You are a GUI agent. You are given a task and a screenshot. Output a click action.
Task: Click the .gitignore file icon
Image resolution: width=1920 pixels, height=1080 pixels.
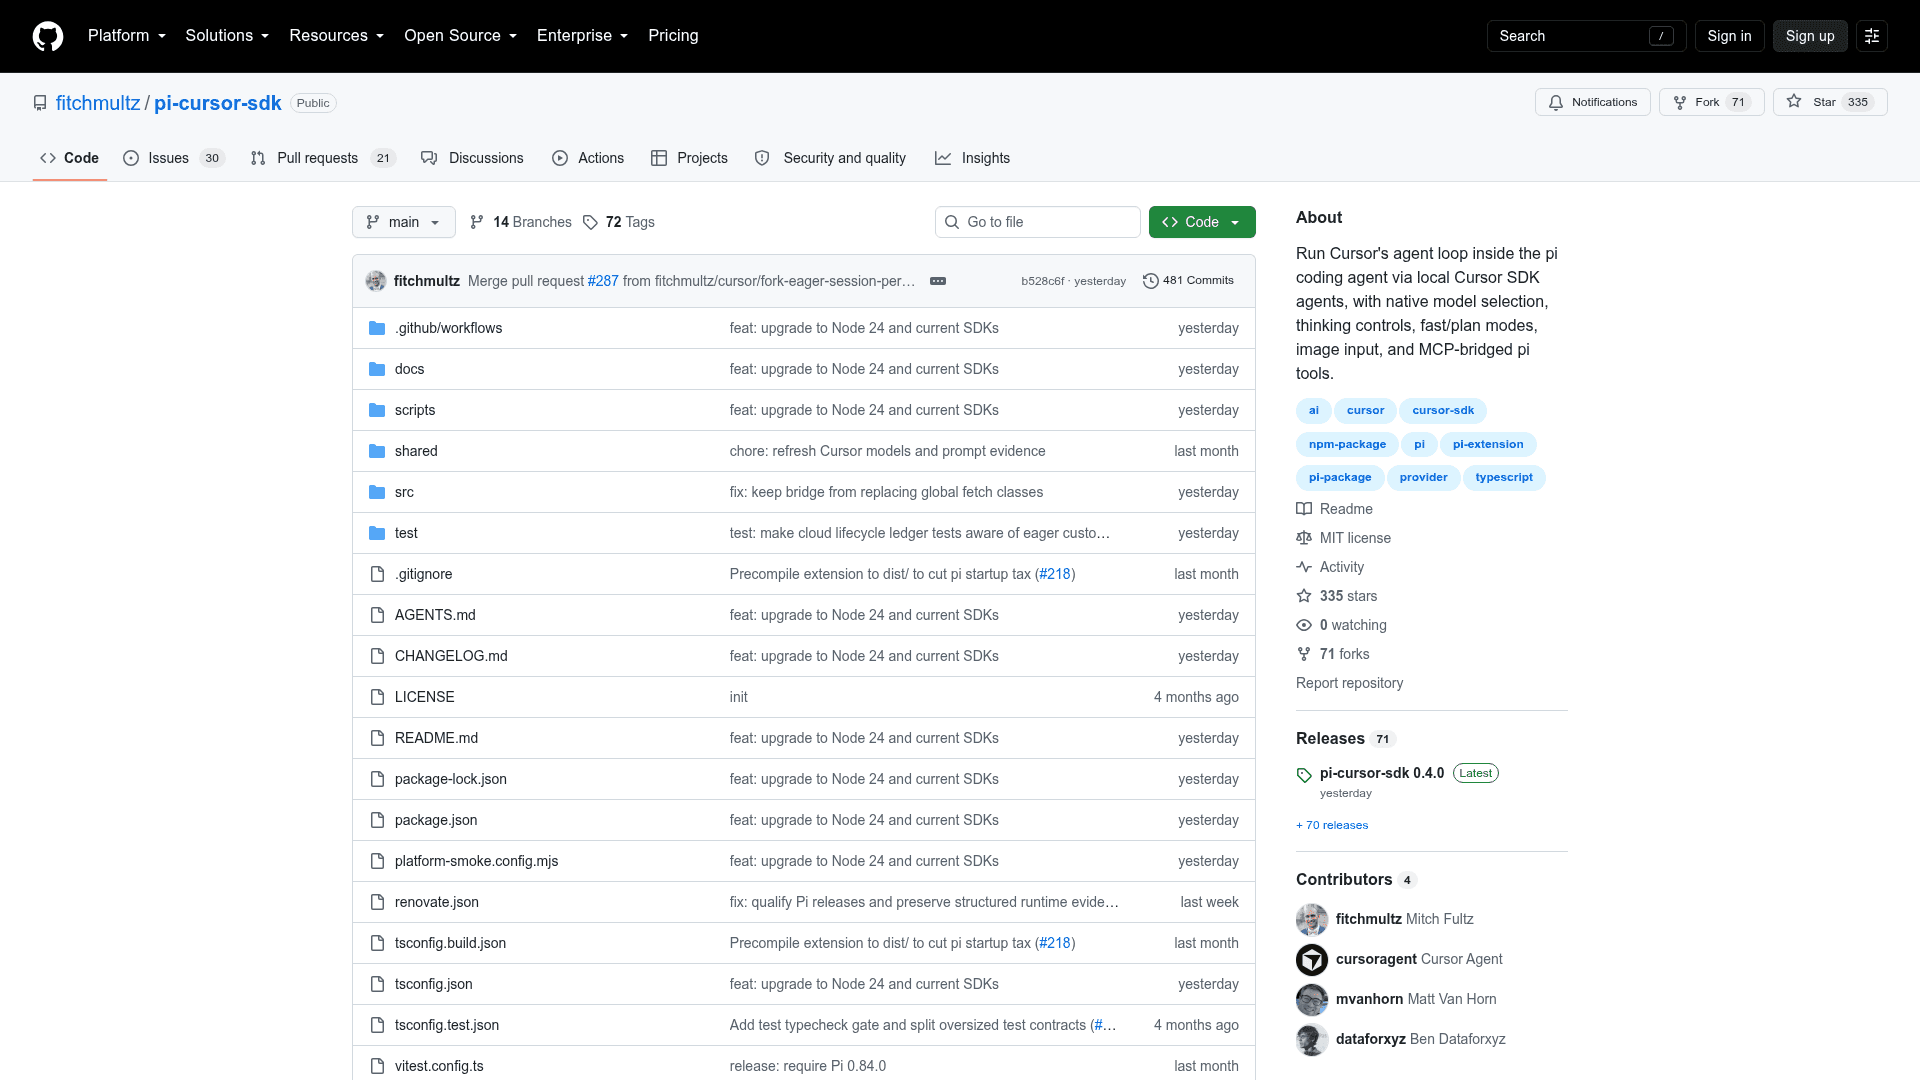(x=377, y=574)
